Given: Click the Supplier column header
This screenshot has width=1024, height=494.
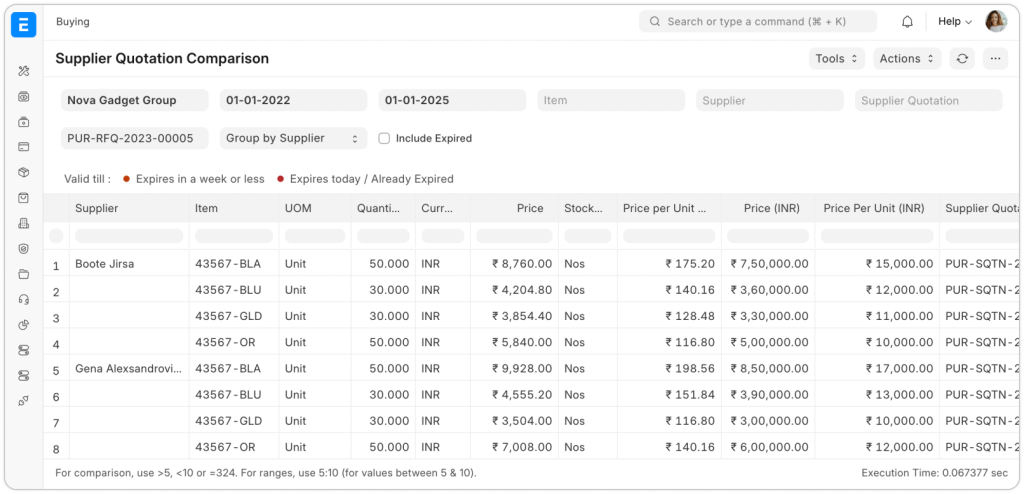Looking at the screenshot, I should click(x=96, y=208).
